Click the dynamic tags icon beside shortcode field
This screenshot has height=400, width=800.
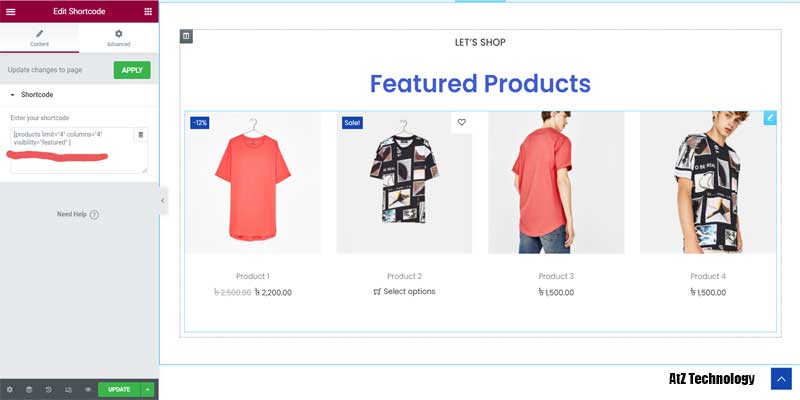(x=141, y=135)
